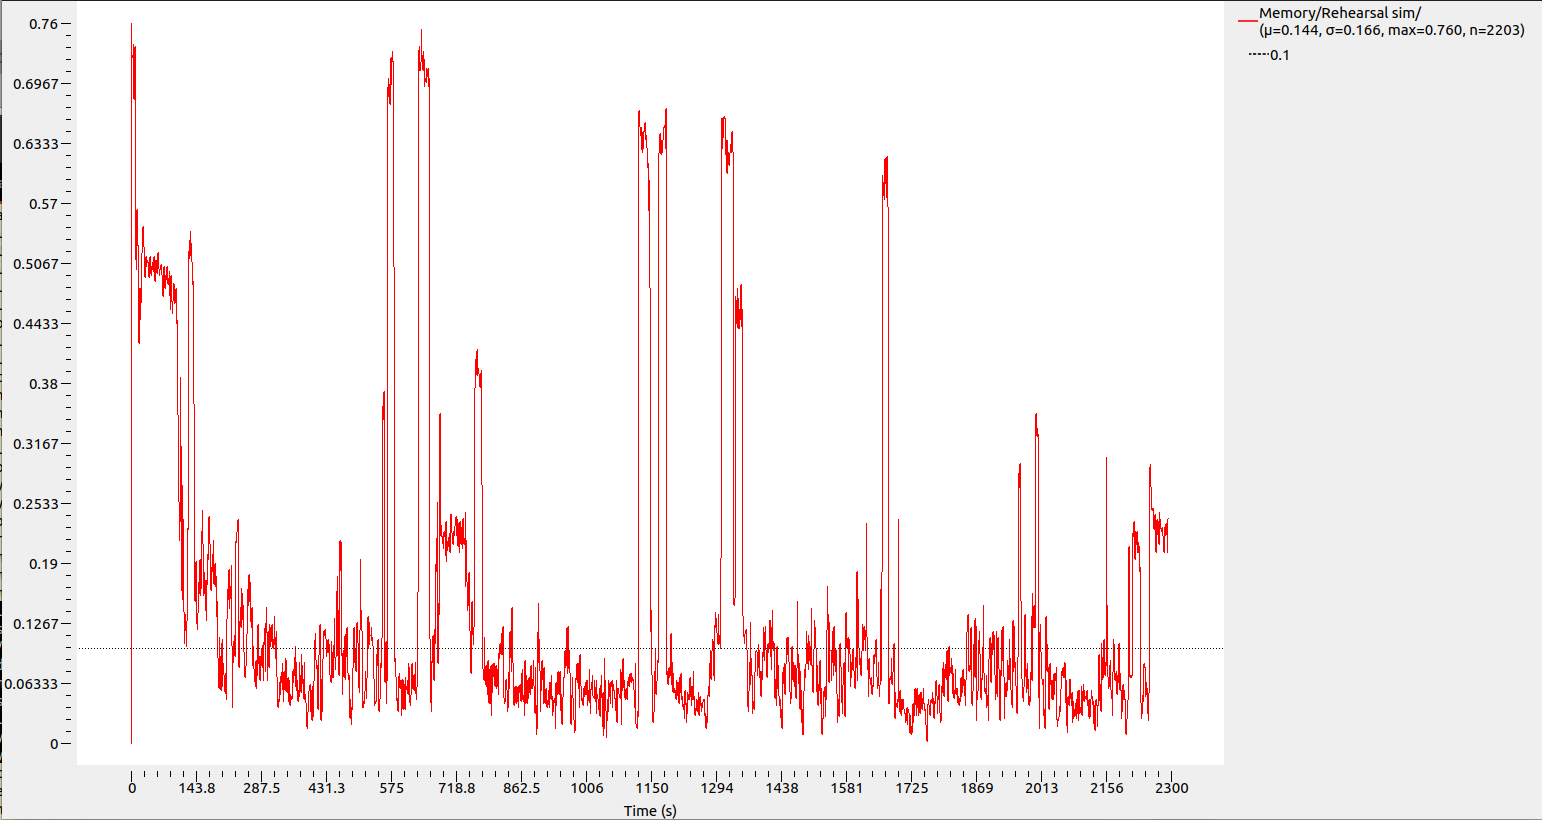Click the red Memory/Rehearsal sim legend line

pyautogui.click(x=1247, y=20)
